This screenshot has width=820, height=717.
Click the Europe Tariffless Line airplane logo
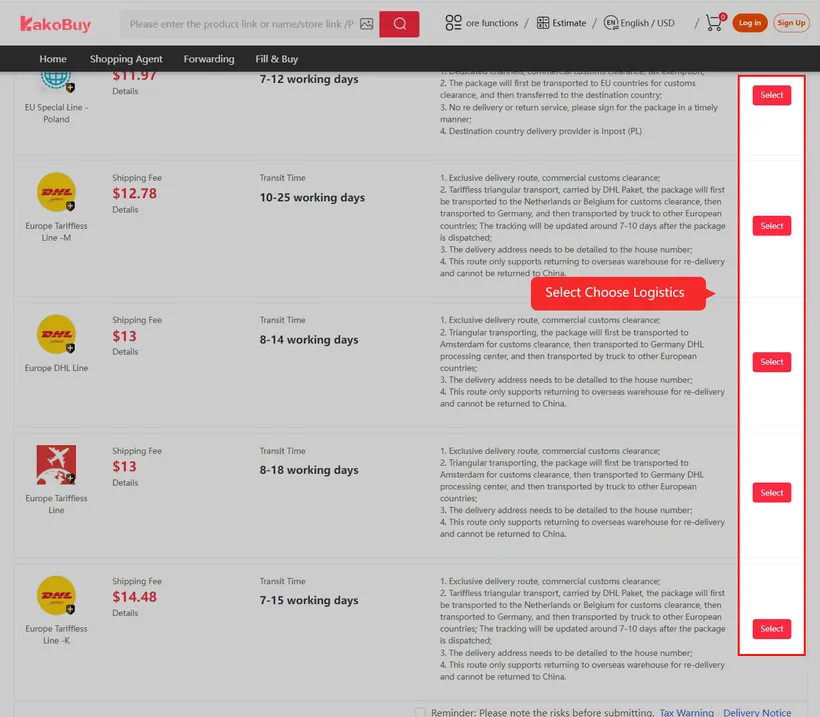(x=56, y=464)
